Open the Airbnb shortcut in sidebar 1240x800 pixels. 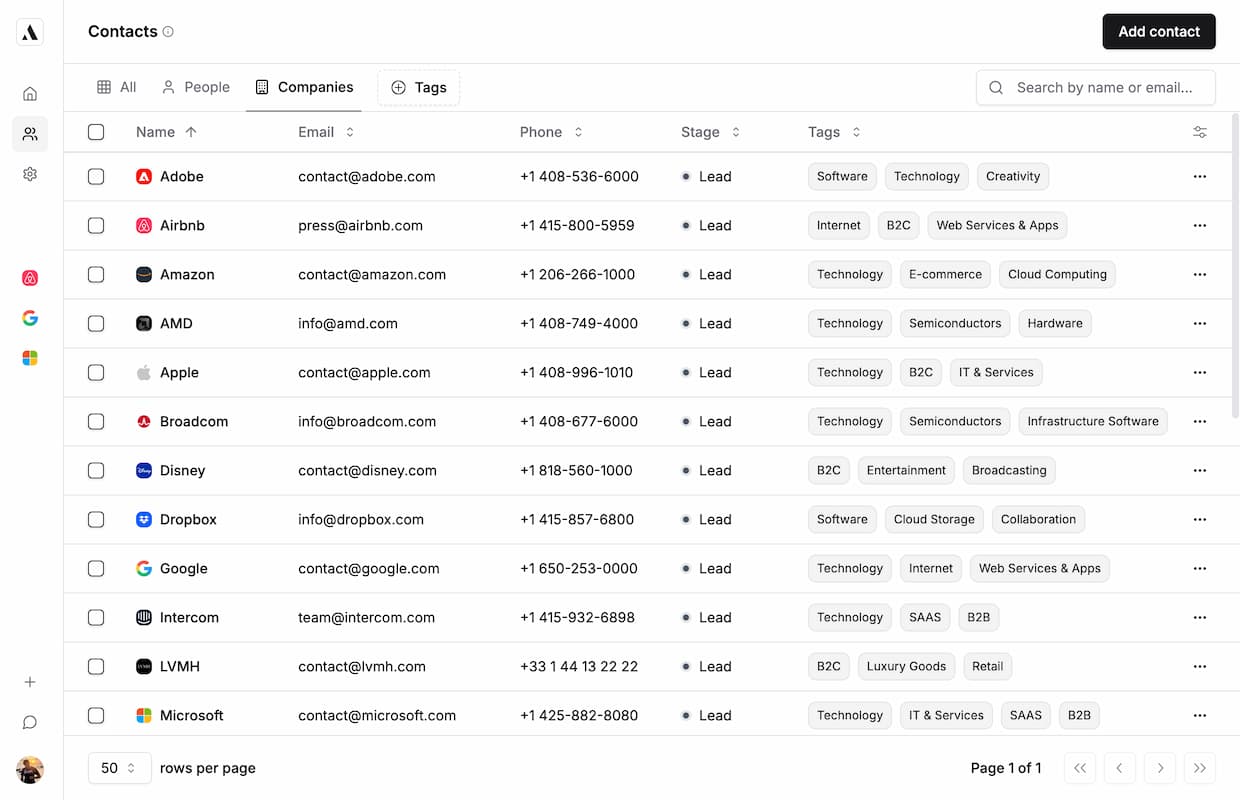click(x=30, y=278)
